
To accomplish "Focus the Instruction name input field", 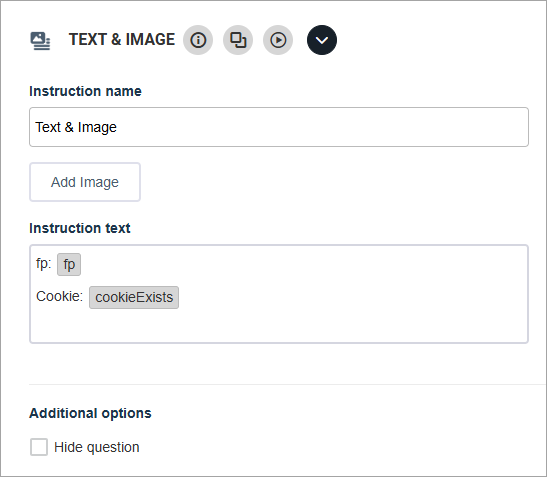I will click(279, 127).
